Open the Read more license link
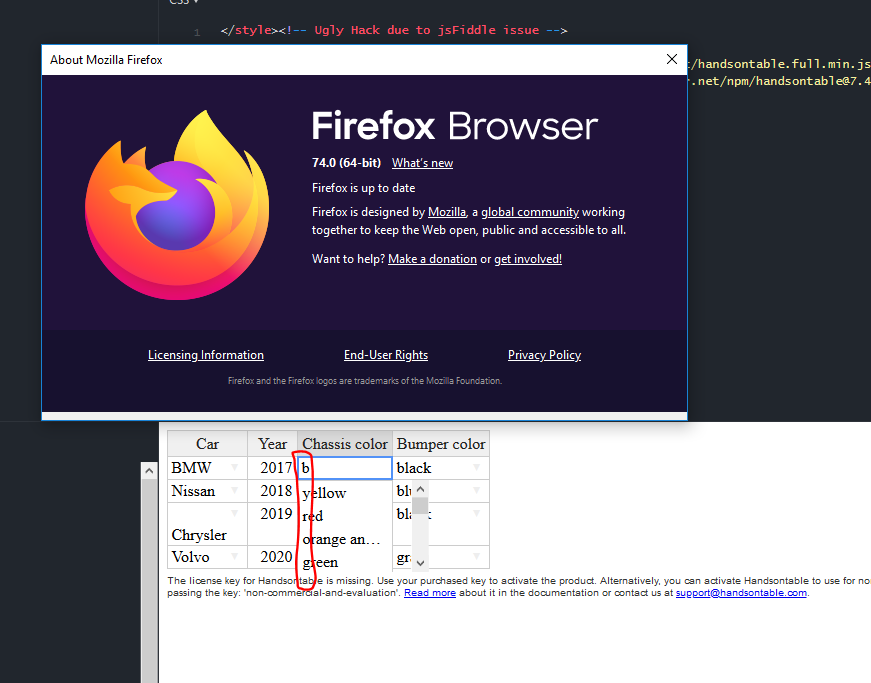The height and width of the screenshot is (683, 871). tap(430, 593)
